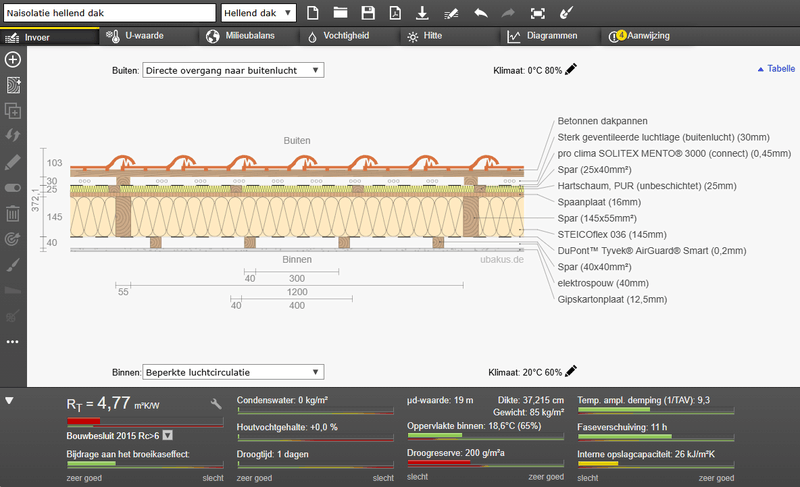The image size is (800, 487).
Task: Click the Naisolatie hellend dak name field
Action: 110,13
